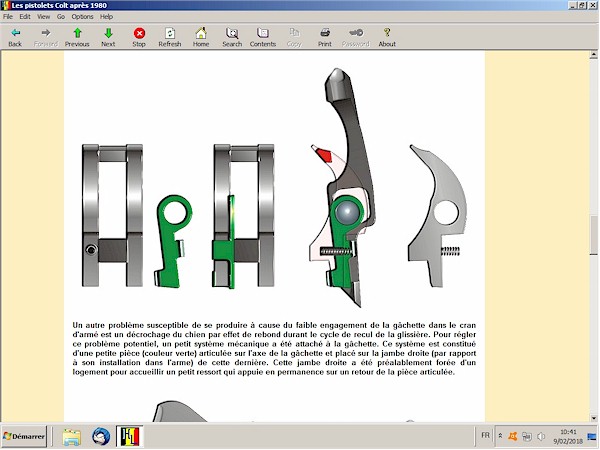The image size is (600, 450).
Task: Open the Options menu
Action: click(x=82, y=17)
